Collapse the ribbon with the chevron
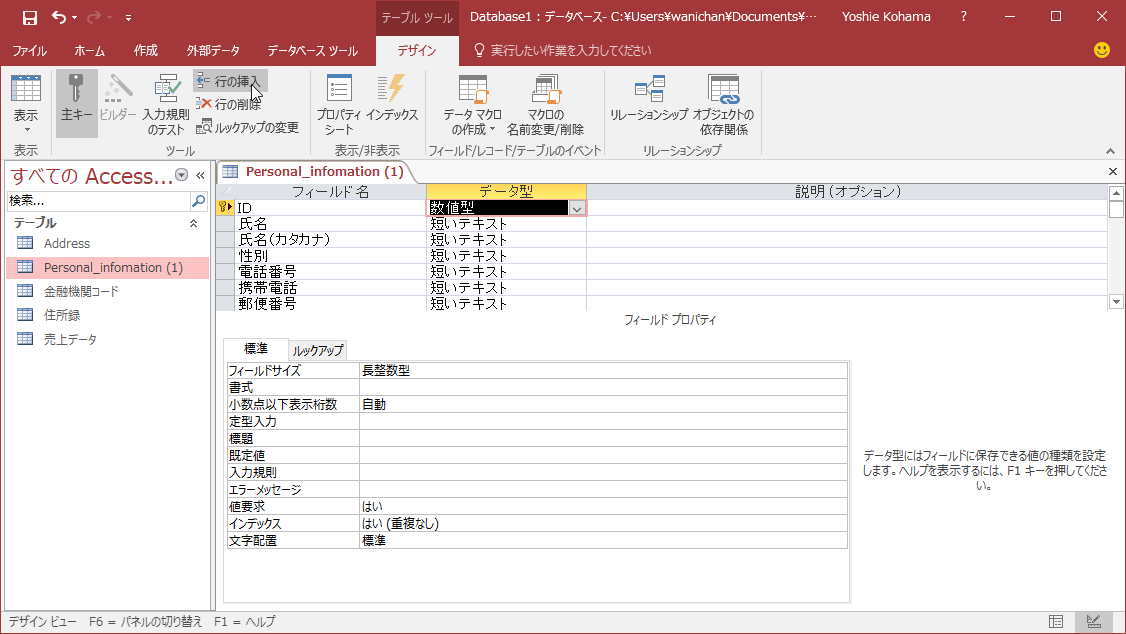 tap(1110, 151)
